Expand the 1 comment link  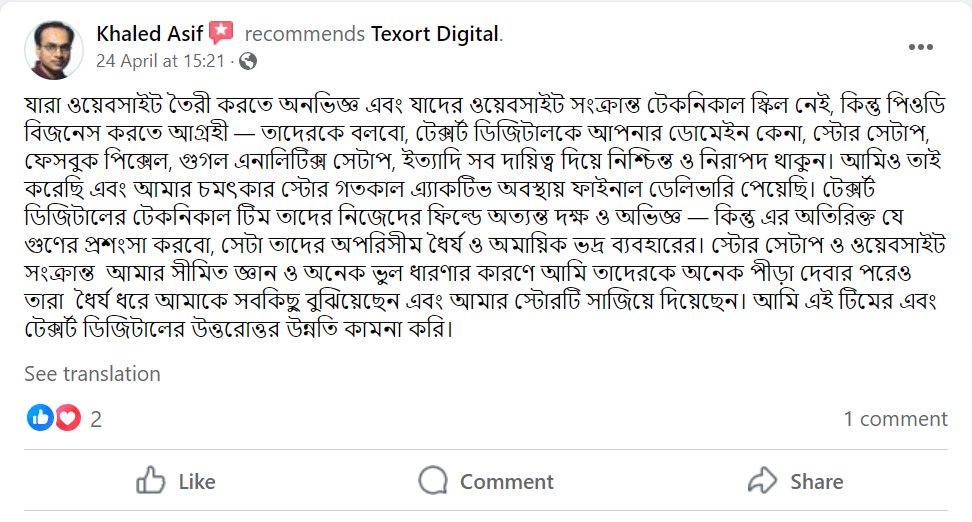[x=895, y=419]
